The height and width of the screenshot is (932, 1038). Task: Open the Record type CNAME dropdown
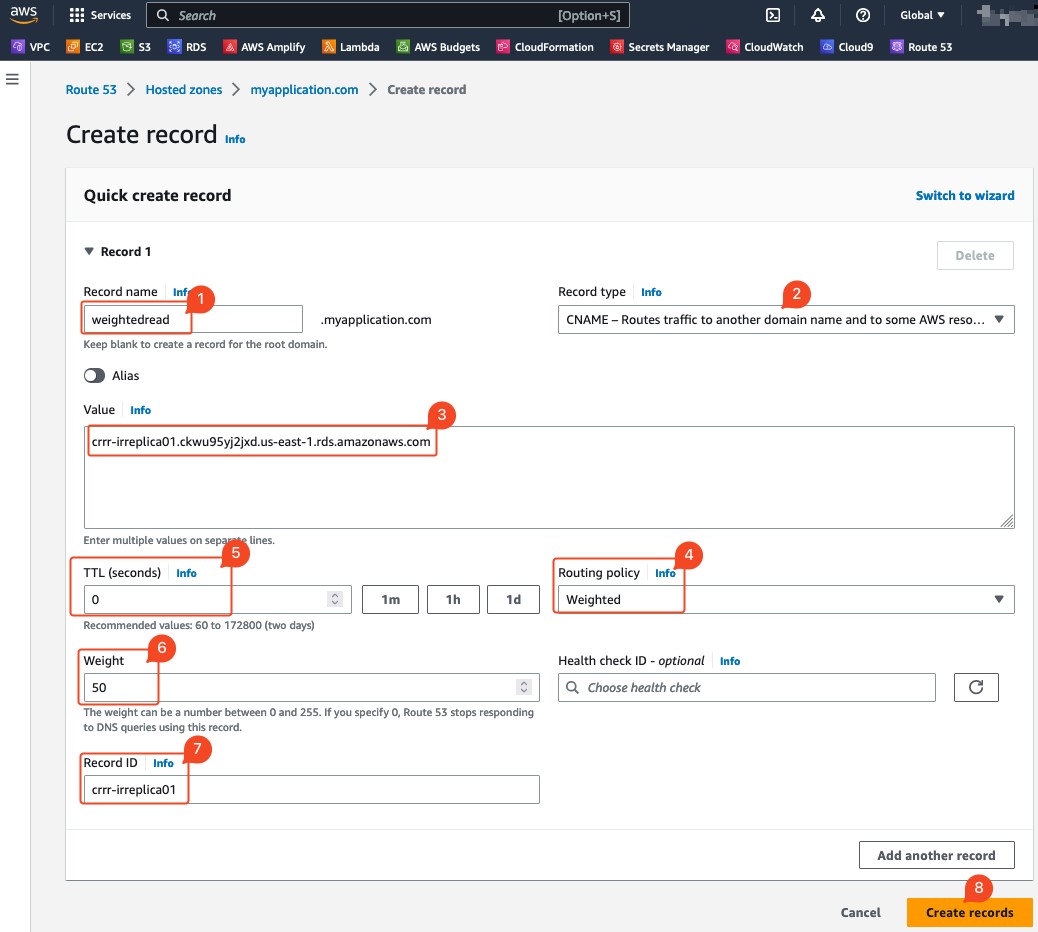click(786, 320)
